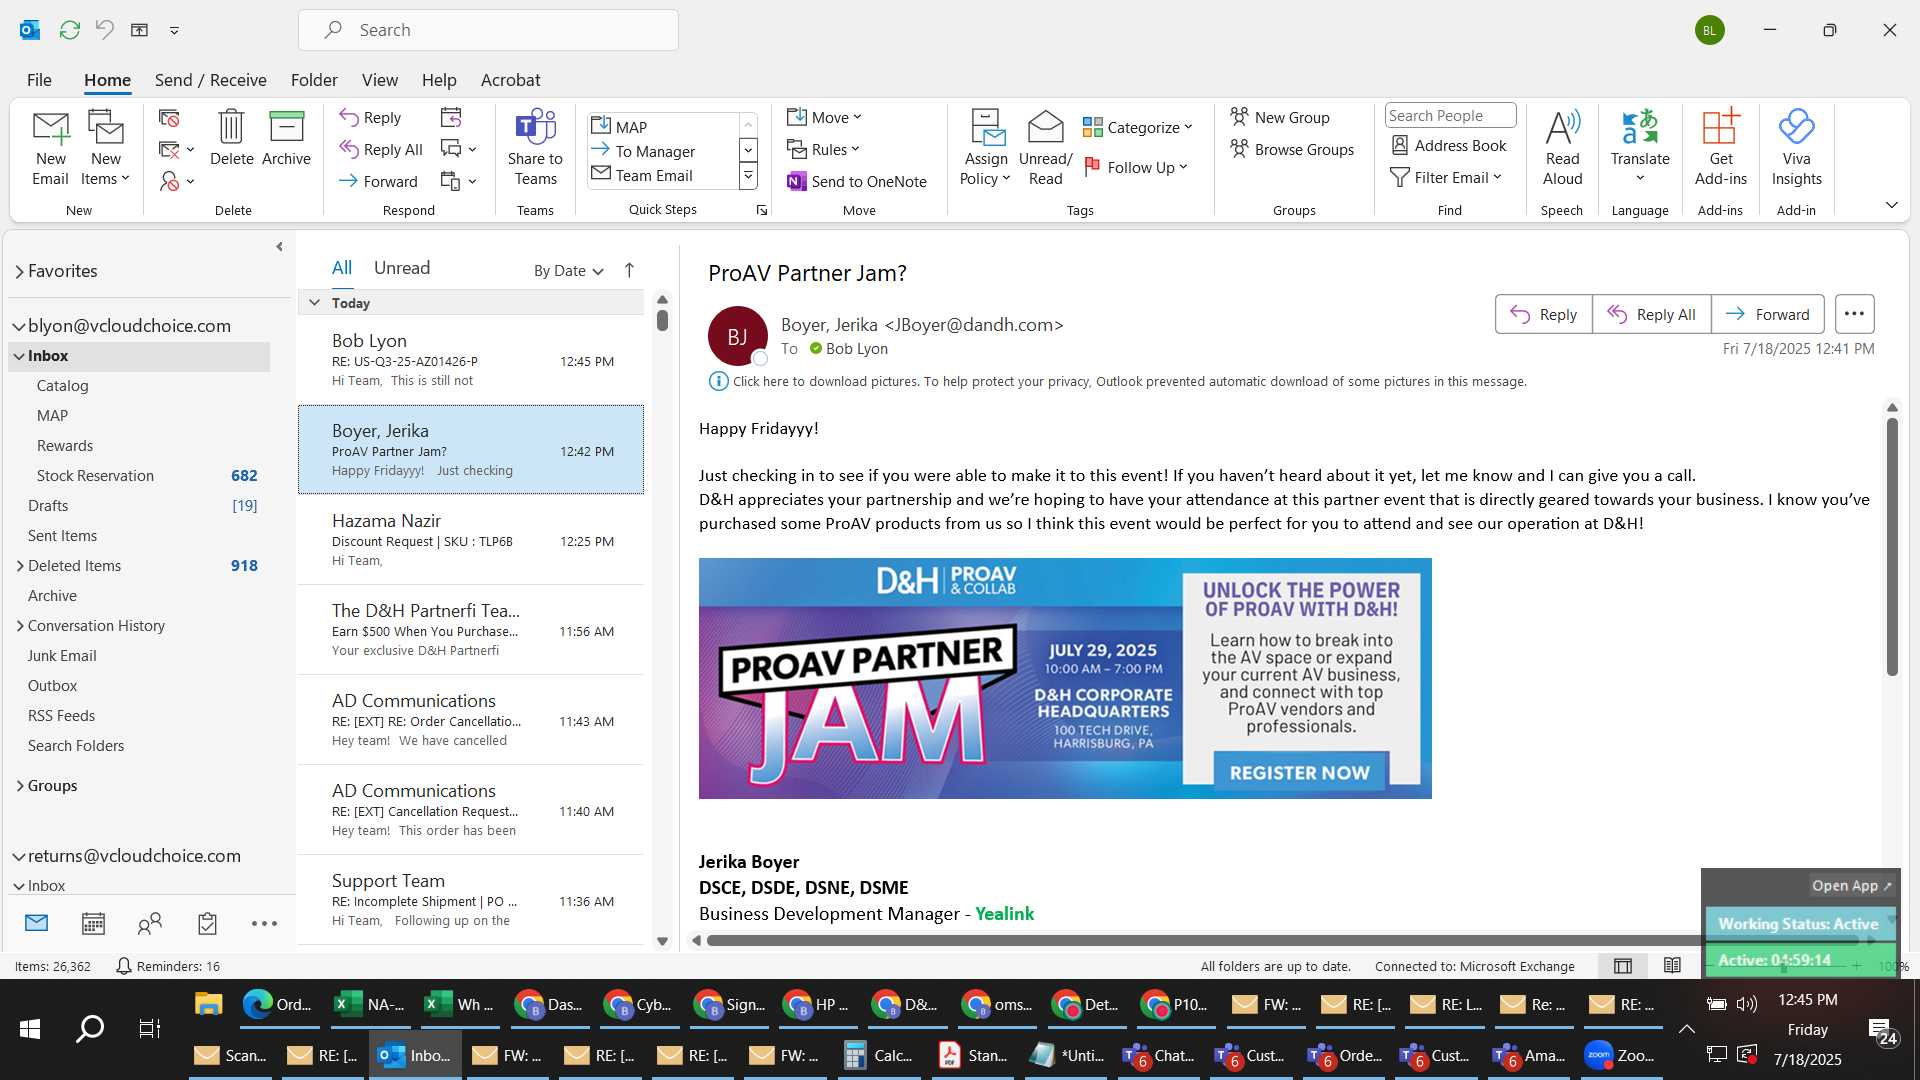Click Share to Teams icon
Screen dimensions: 1920x1080
point(535,148)
